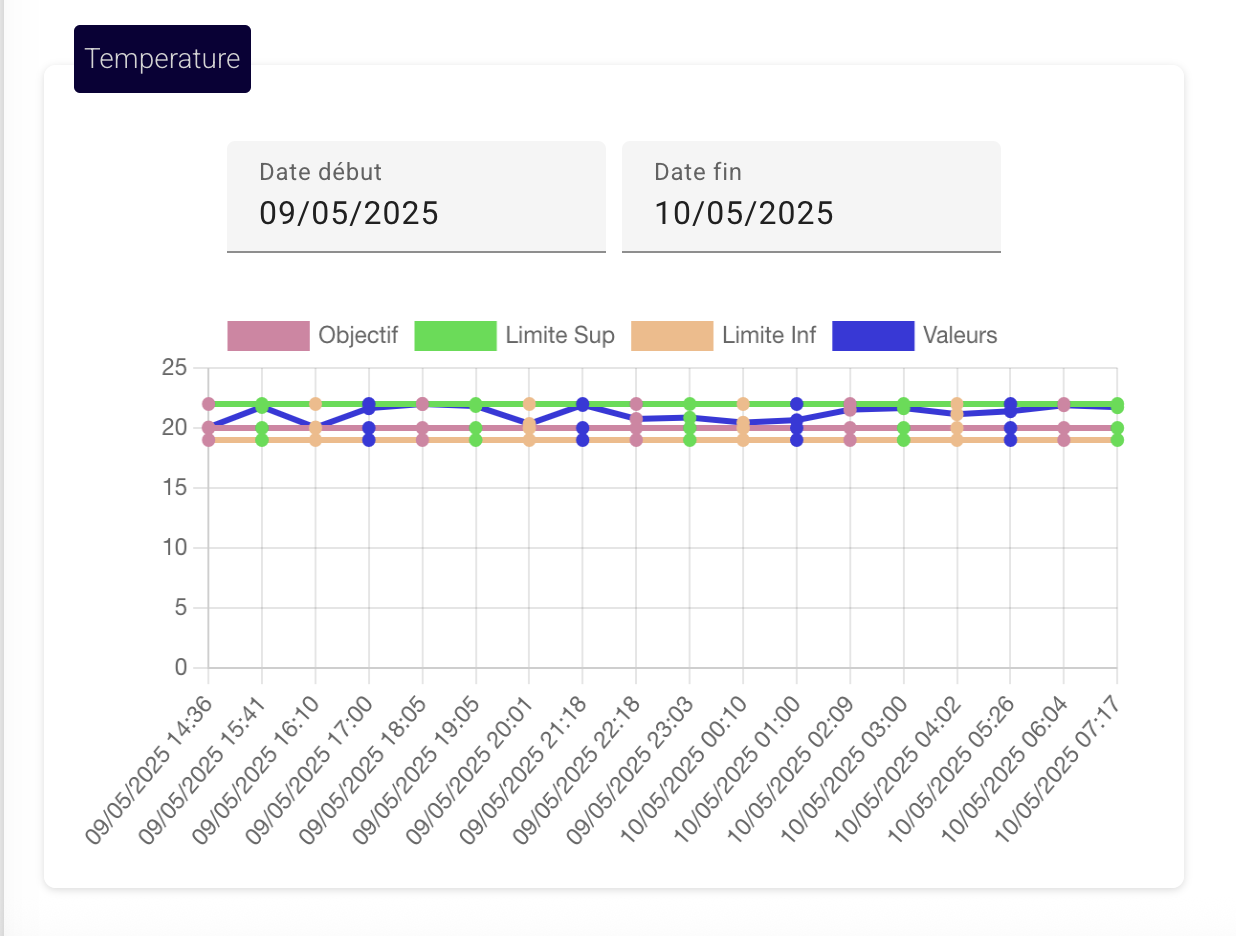The image size is (1236, 936).
Task: Click the top orange point at 16:10
Action: point(315,404)
